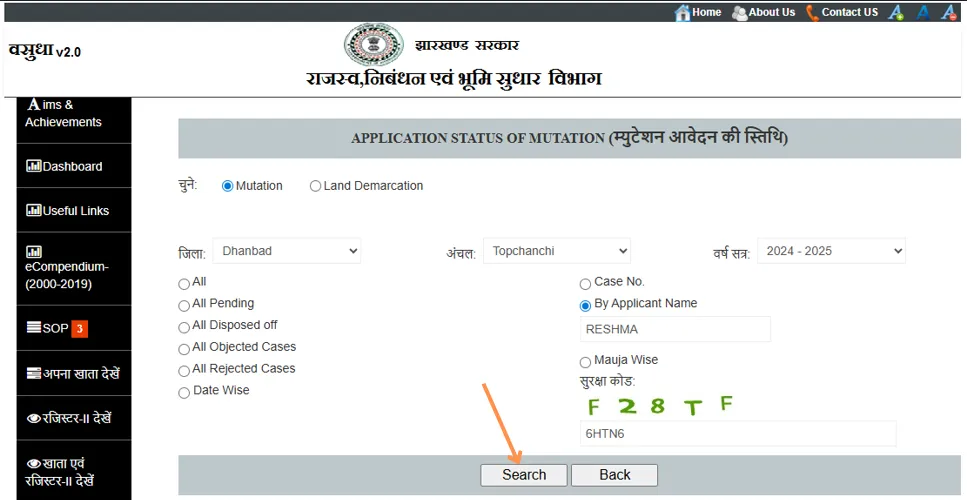Go to the Home link

point(707,12)
